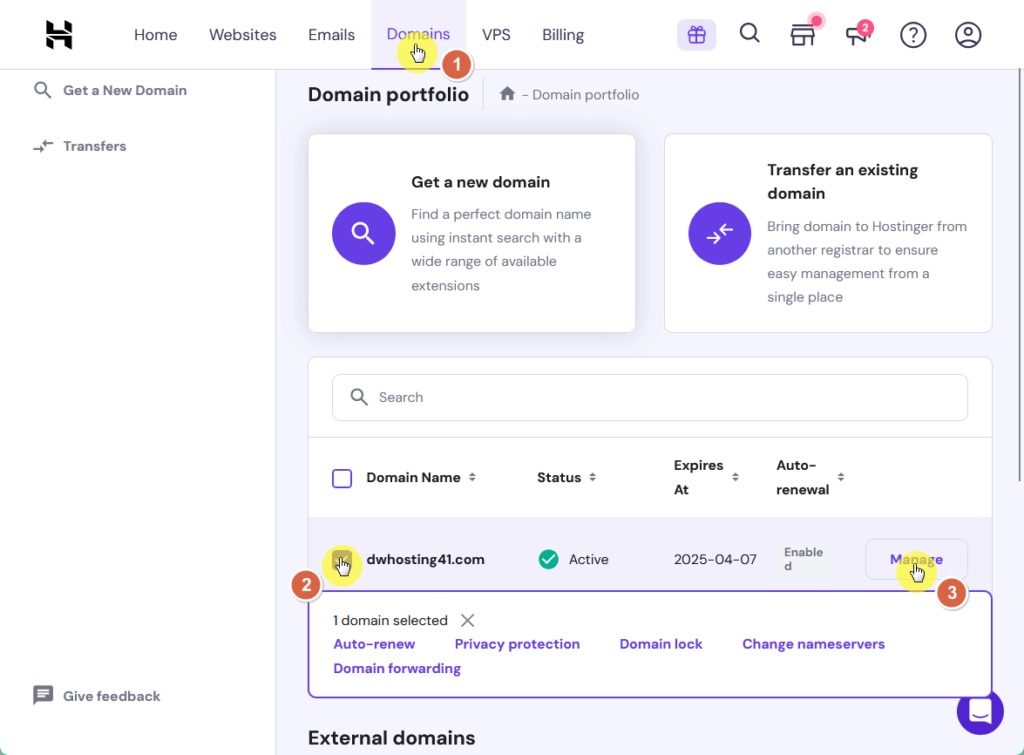This screenshot has height=755, width=1024.
Task: Open the help question mark icon
Action: pos(913,35)
